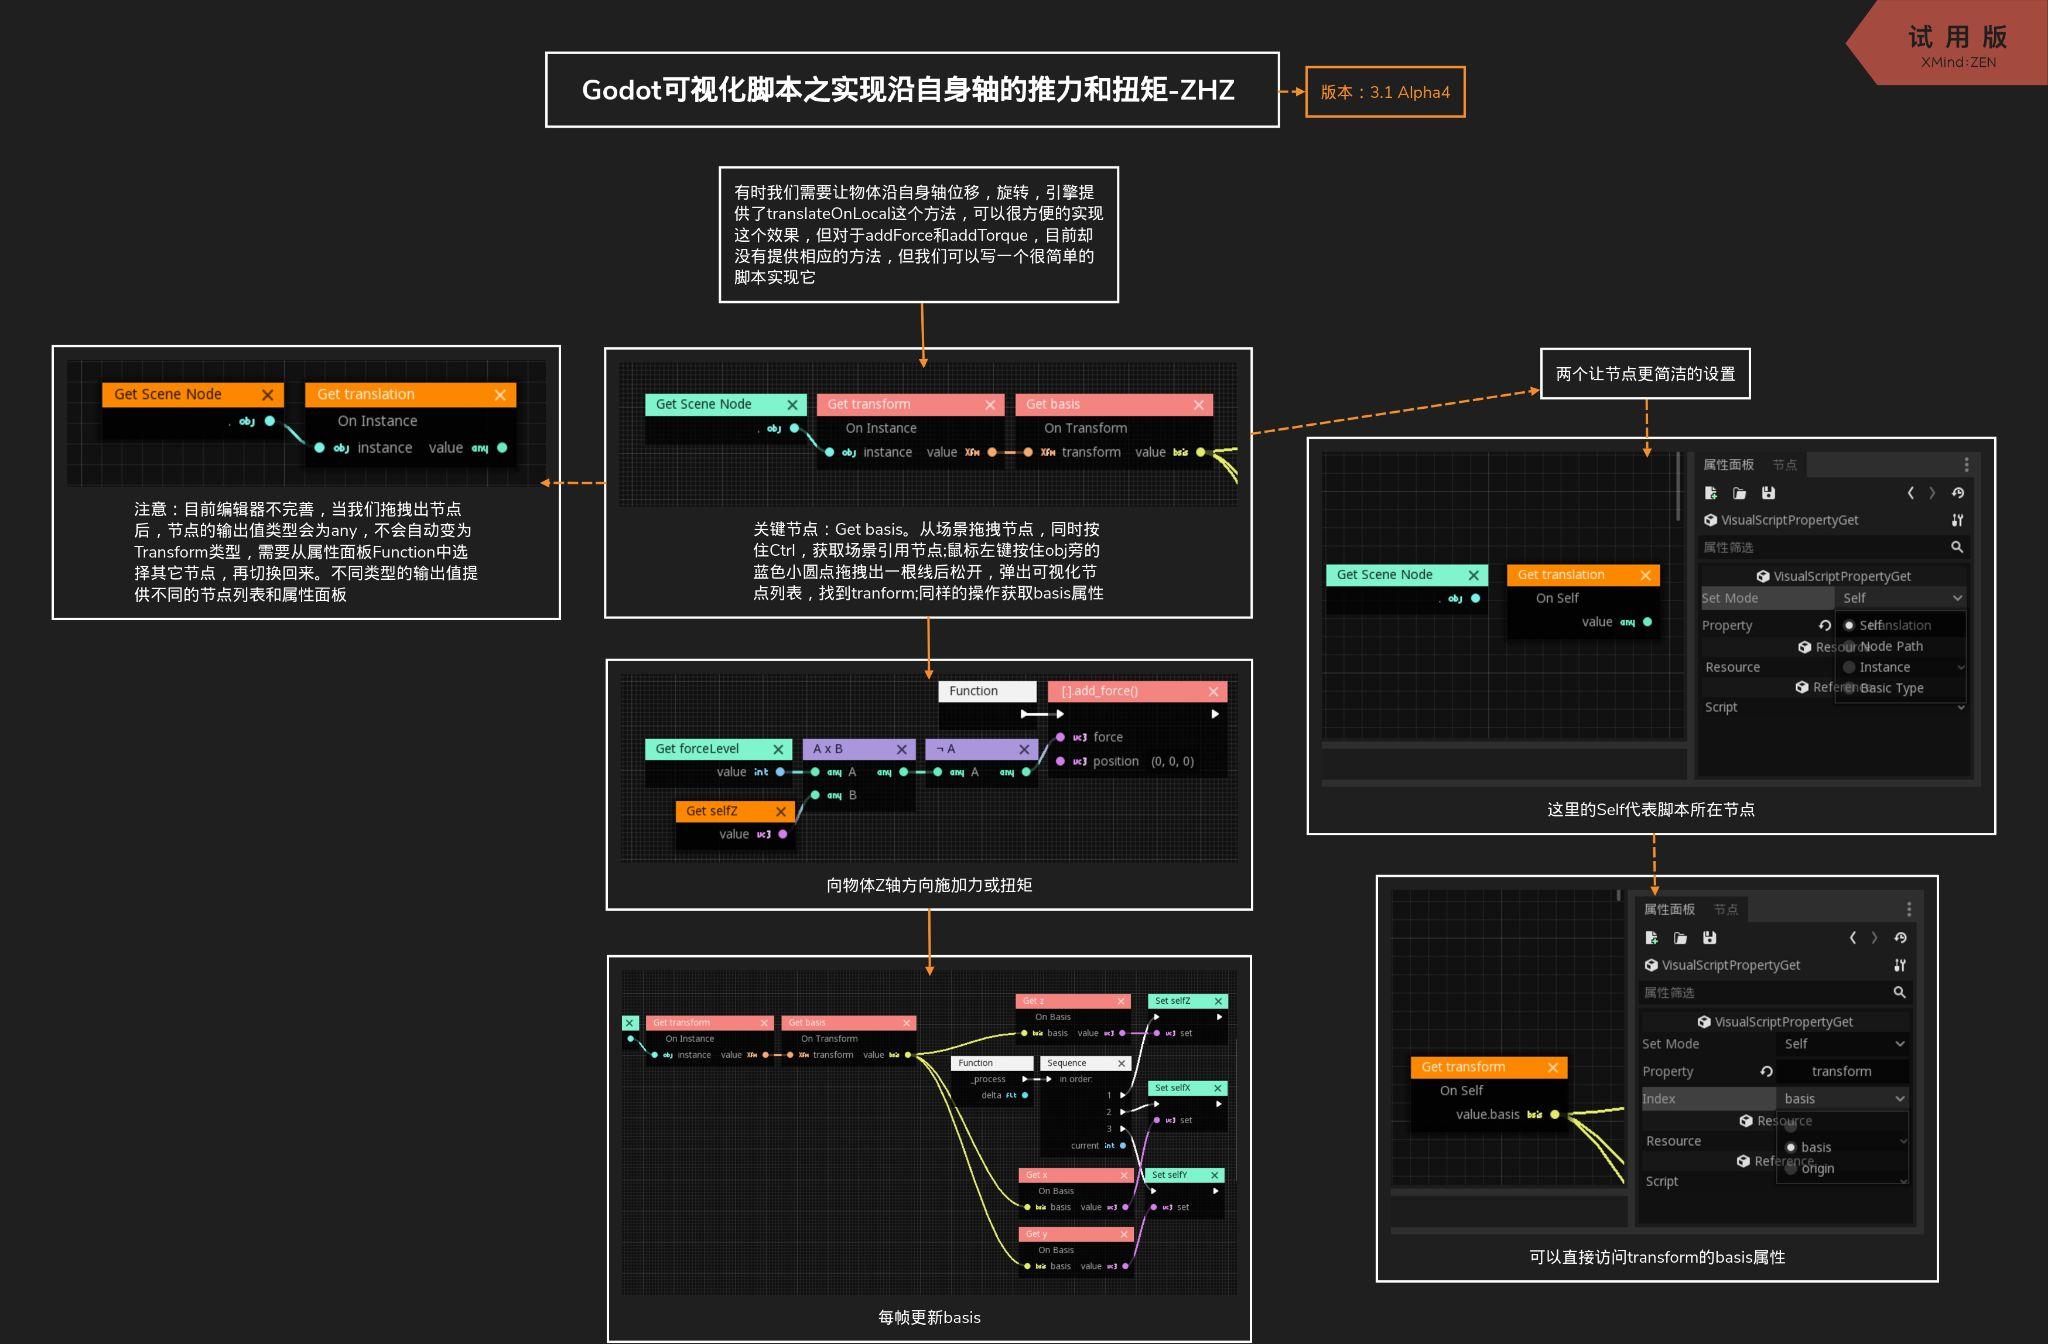This screenshot has width=2048, height=1344.
Task: Close the Get translation On Self node
Action: (x=1645, y=575)
